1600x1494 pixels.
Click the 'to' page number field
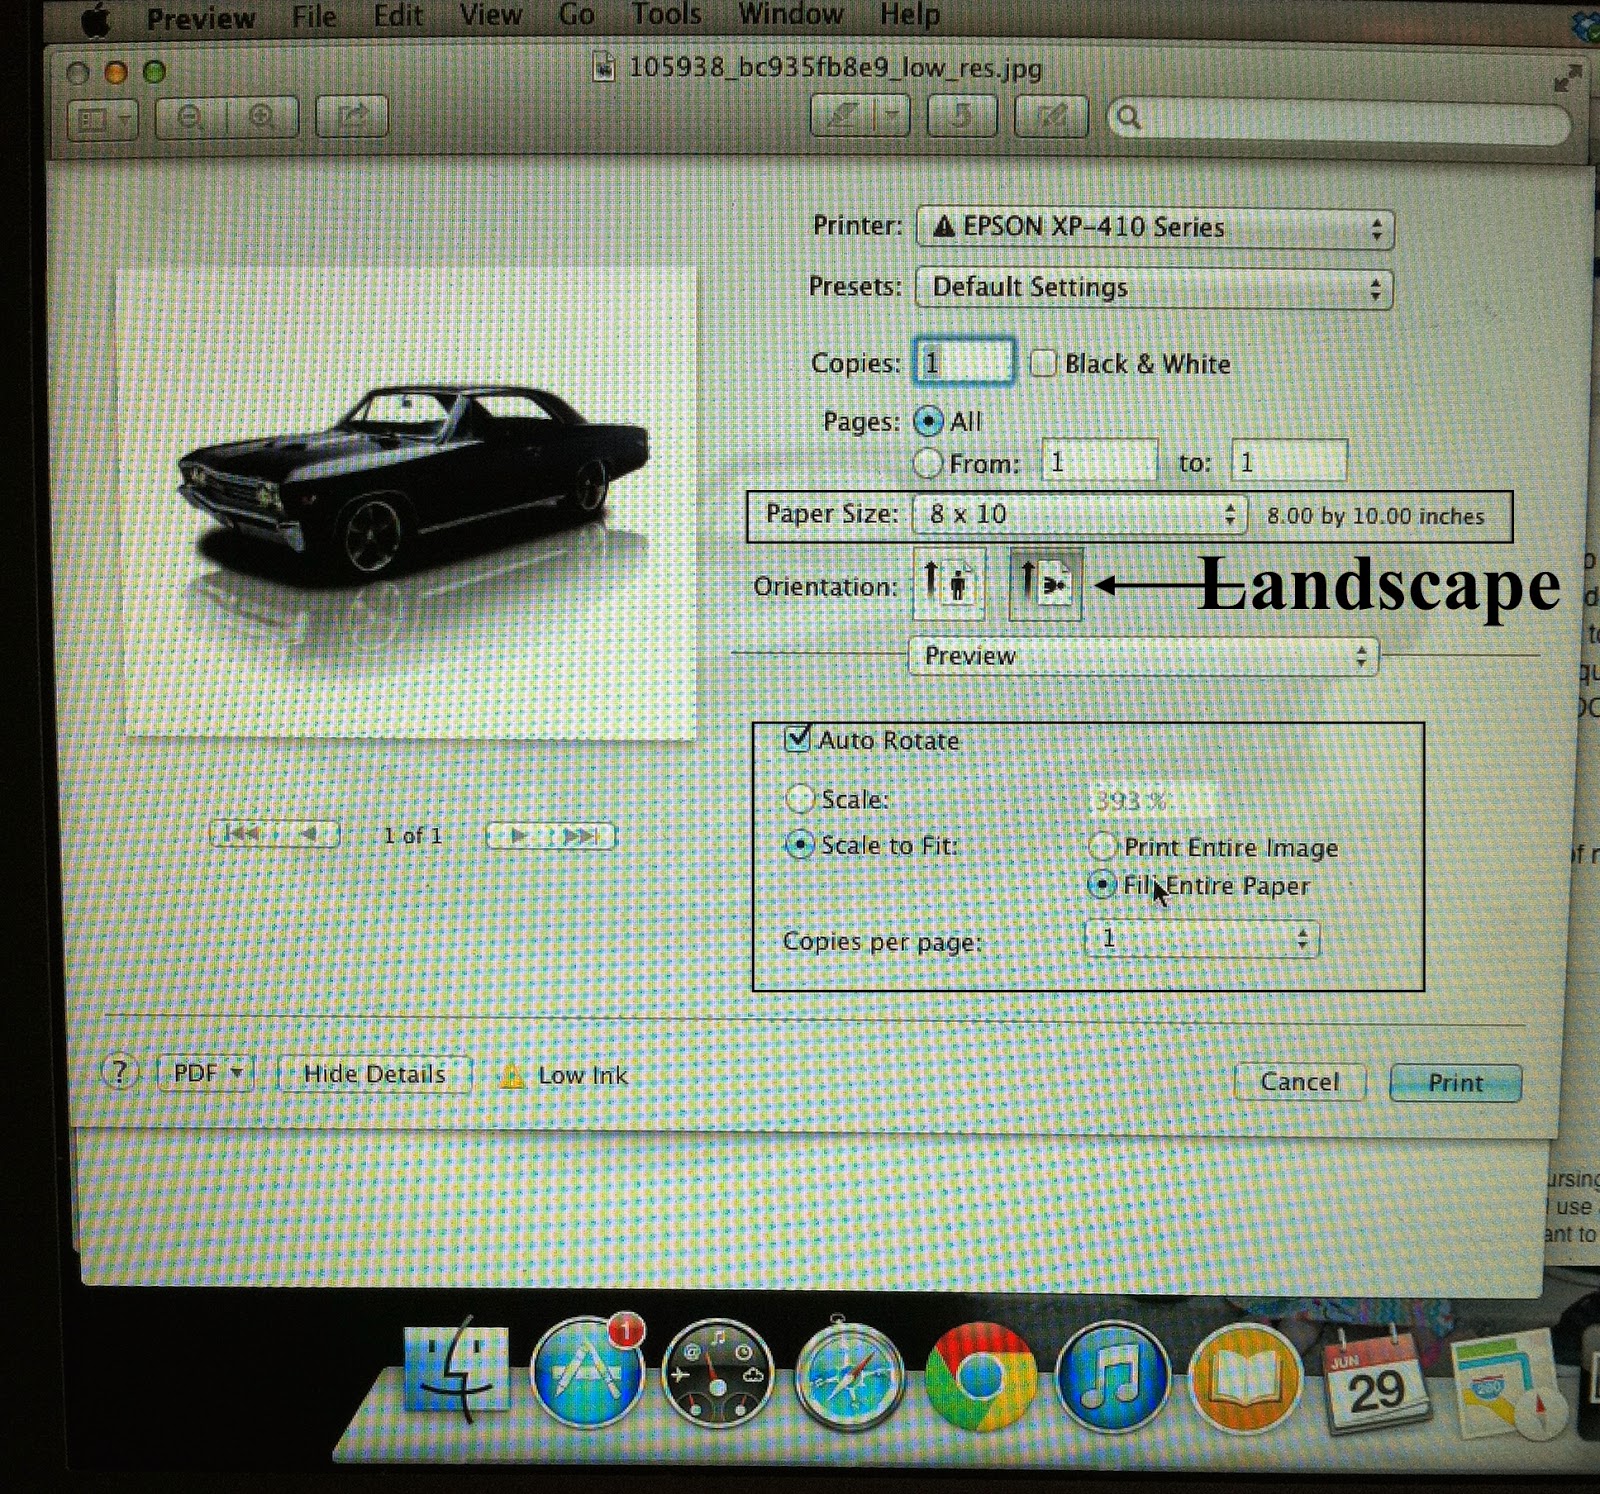click(1289, 462)
